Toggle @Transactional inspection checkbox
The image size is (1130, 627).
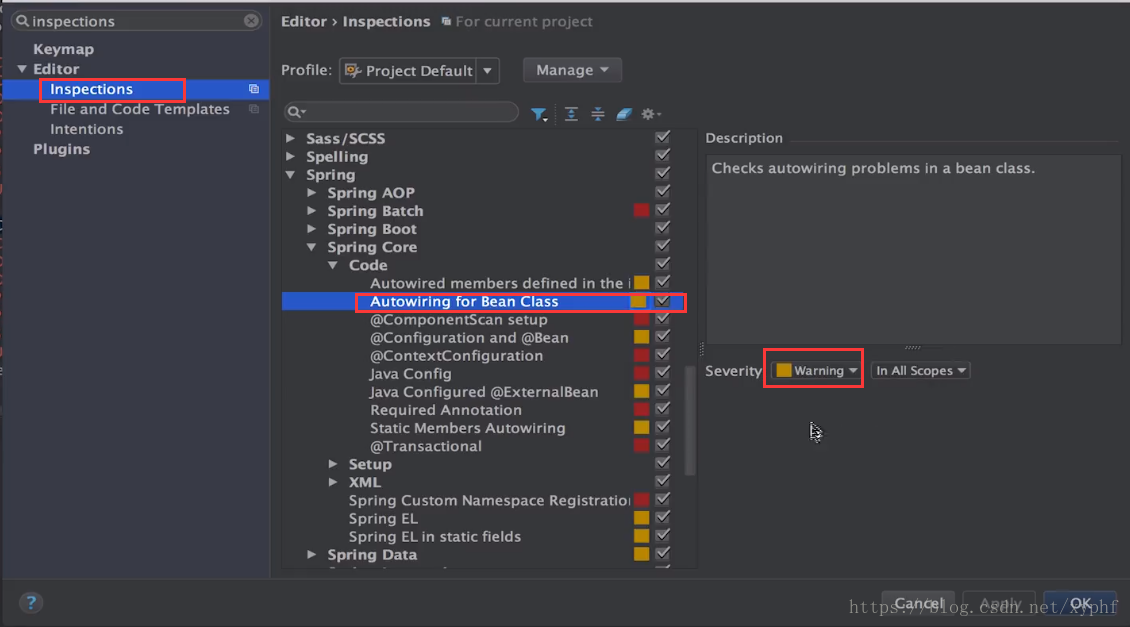pos(662,445)
